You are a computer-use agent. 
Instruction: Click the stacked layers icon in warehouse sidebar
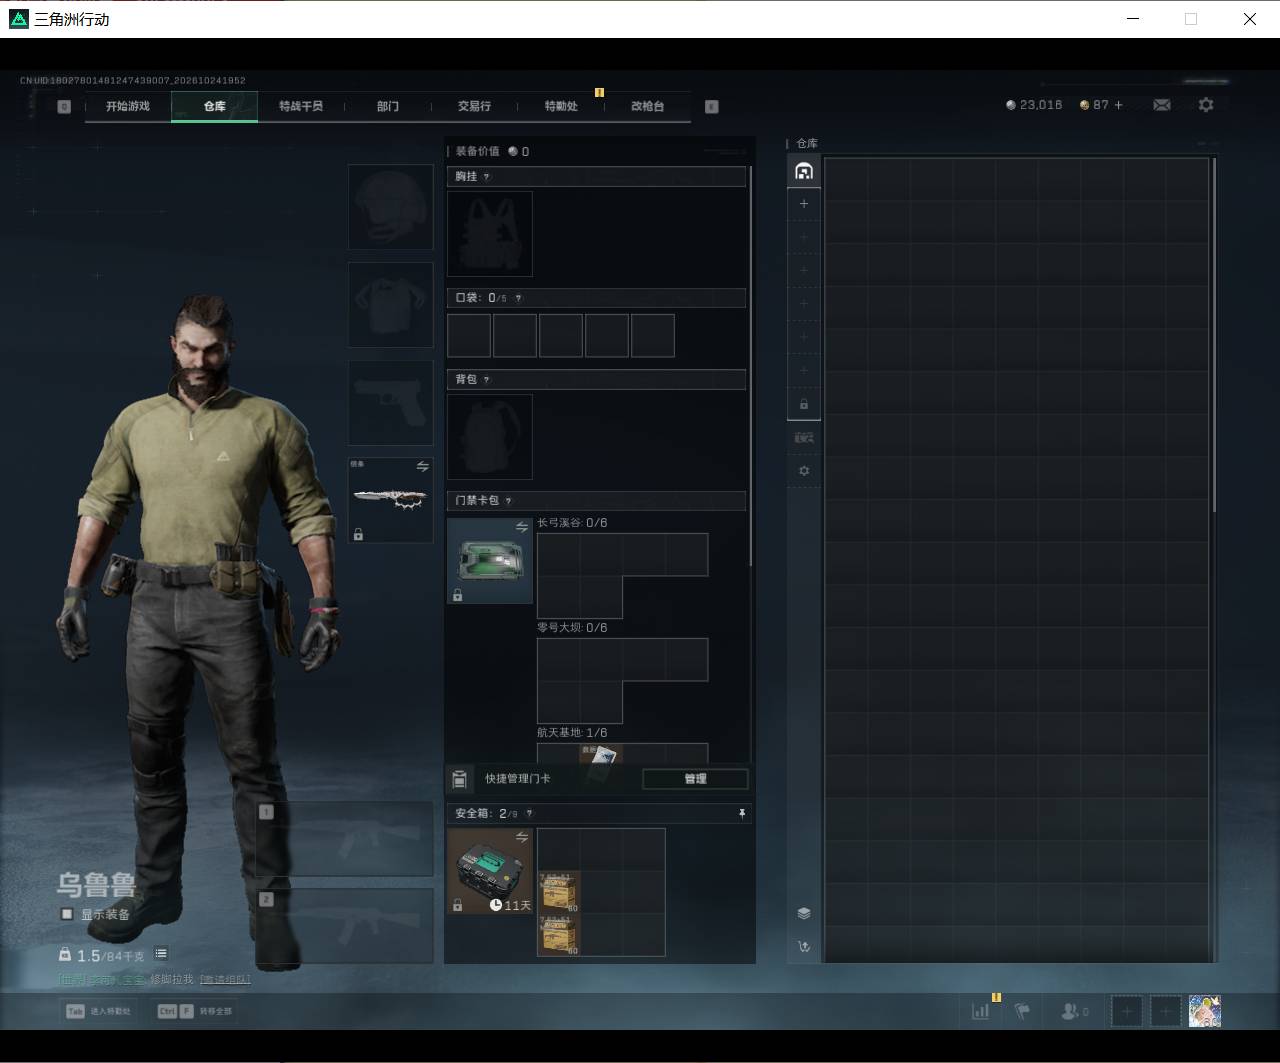click(804, 913)
